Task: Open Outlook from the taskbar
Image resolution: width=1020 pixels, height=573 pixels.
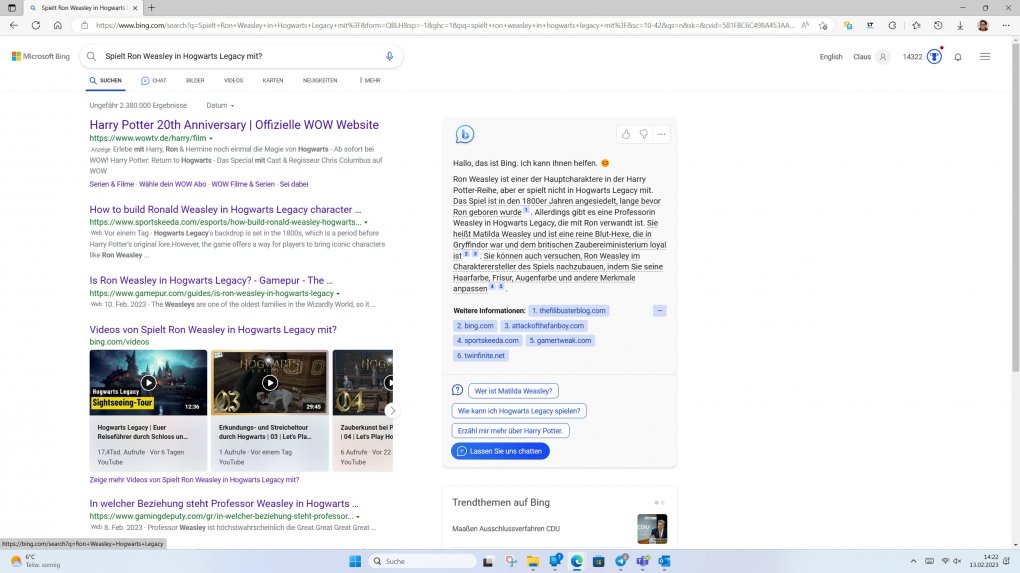Action: [664, 561]
